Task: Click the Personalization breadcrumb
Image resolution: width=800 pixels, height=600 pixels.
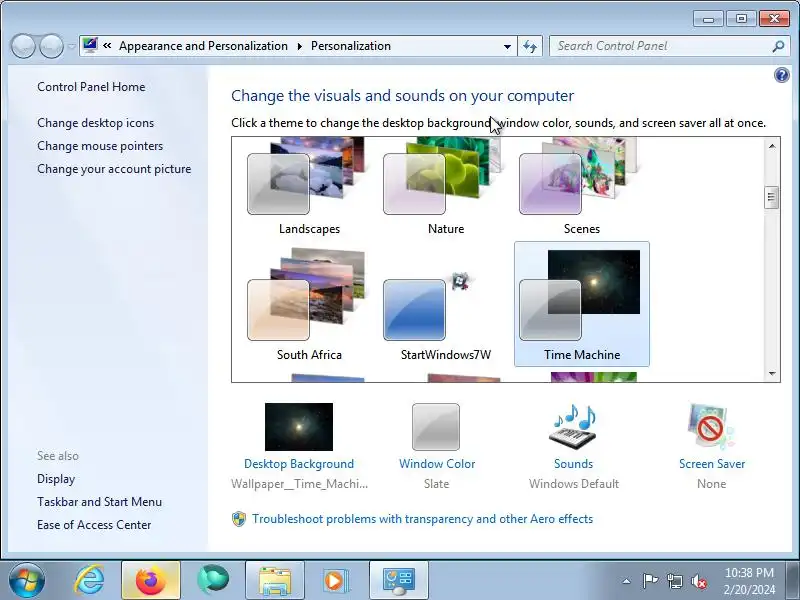Action: coord(351,46)
